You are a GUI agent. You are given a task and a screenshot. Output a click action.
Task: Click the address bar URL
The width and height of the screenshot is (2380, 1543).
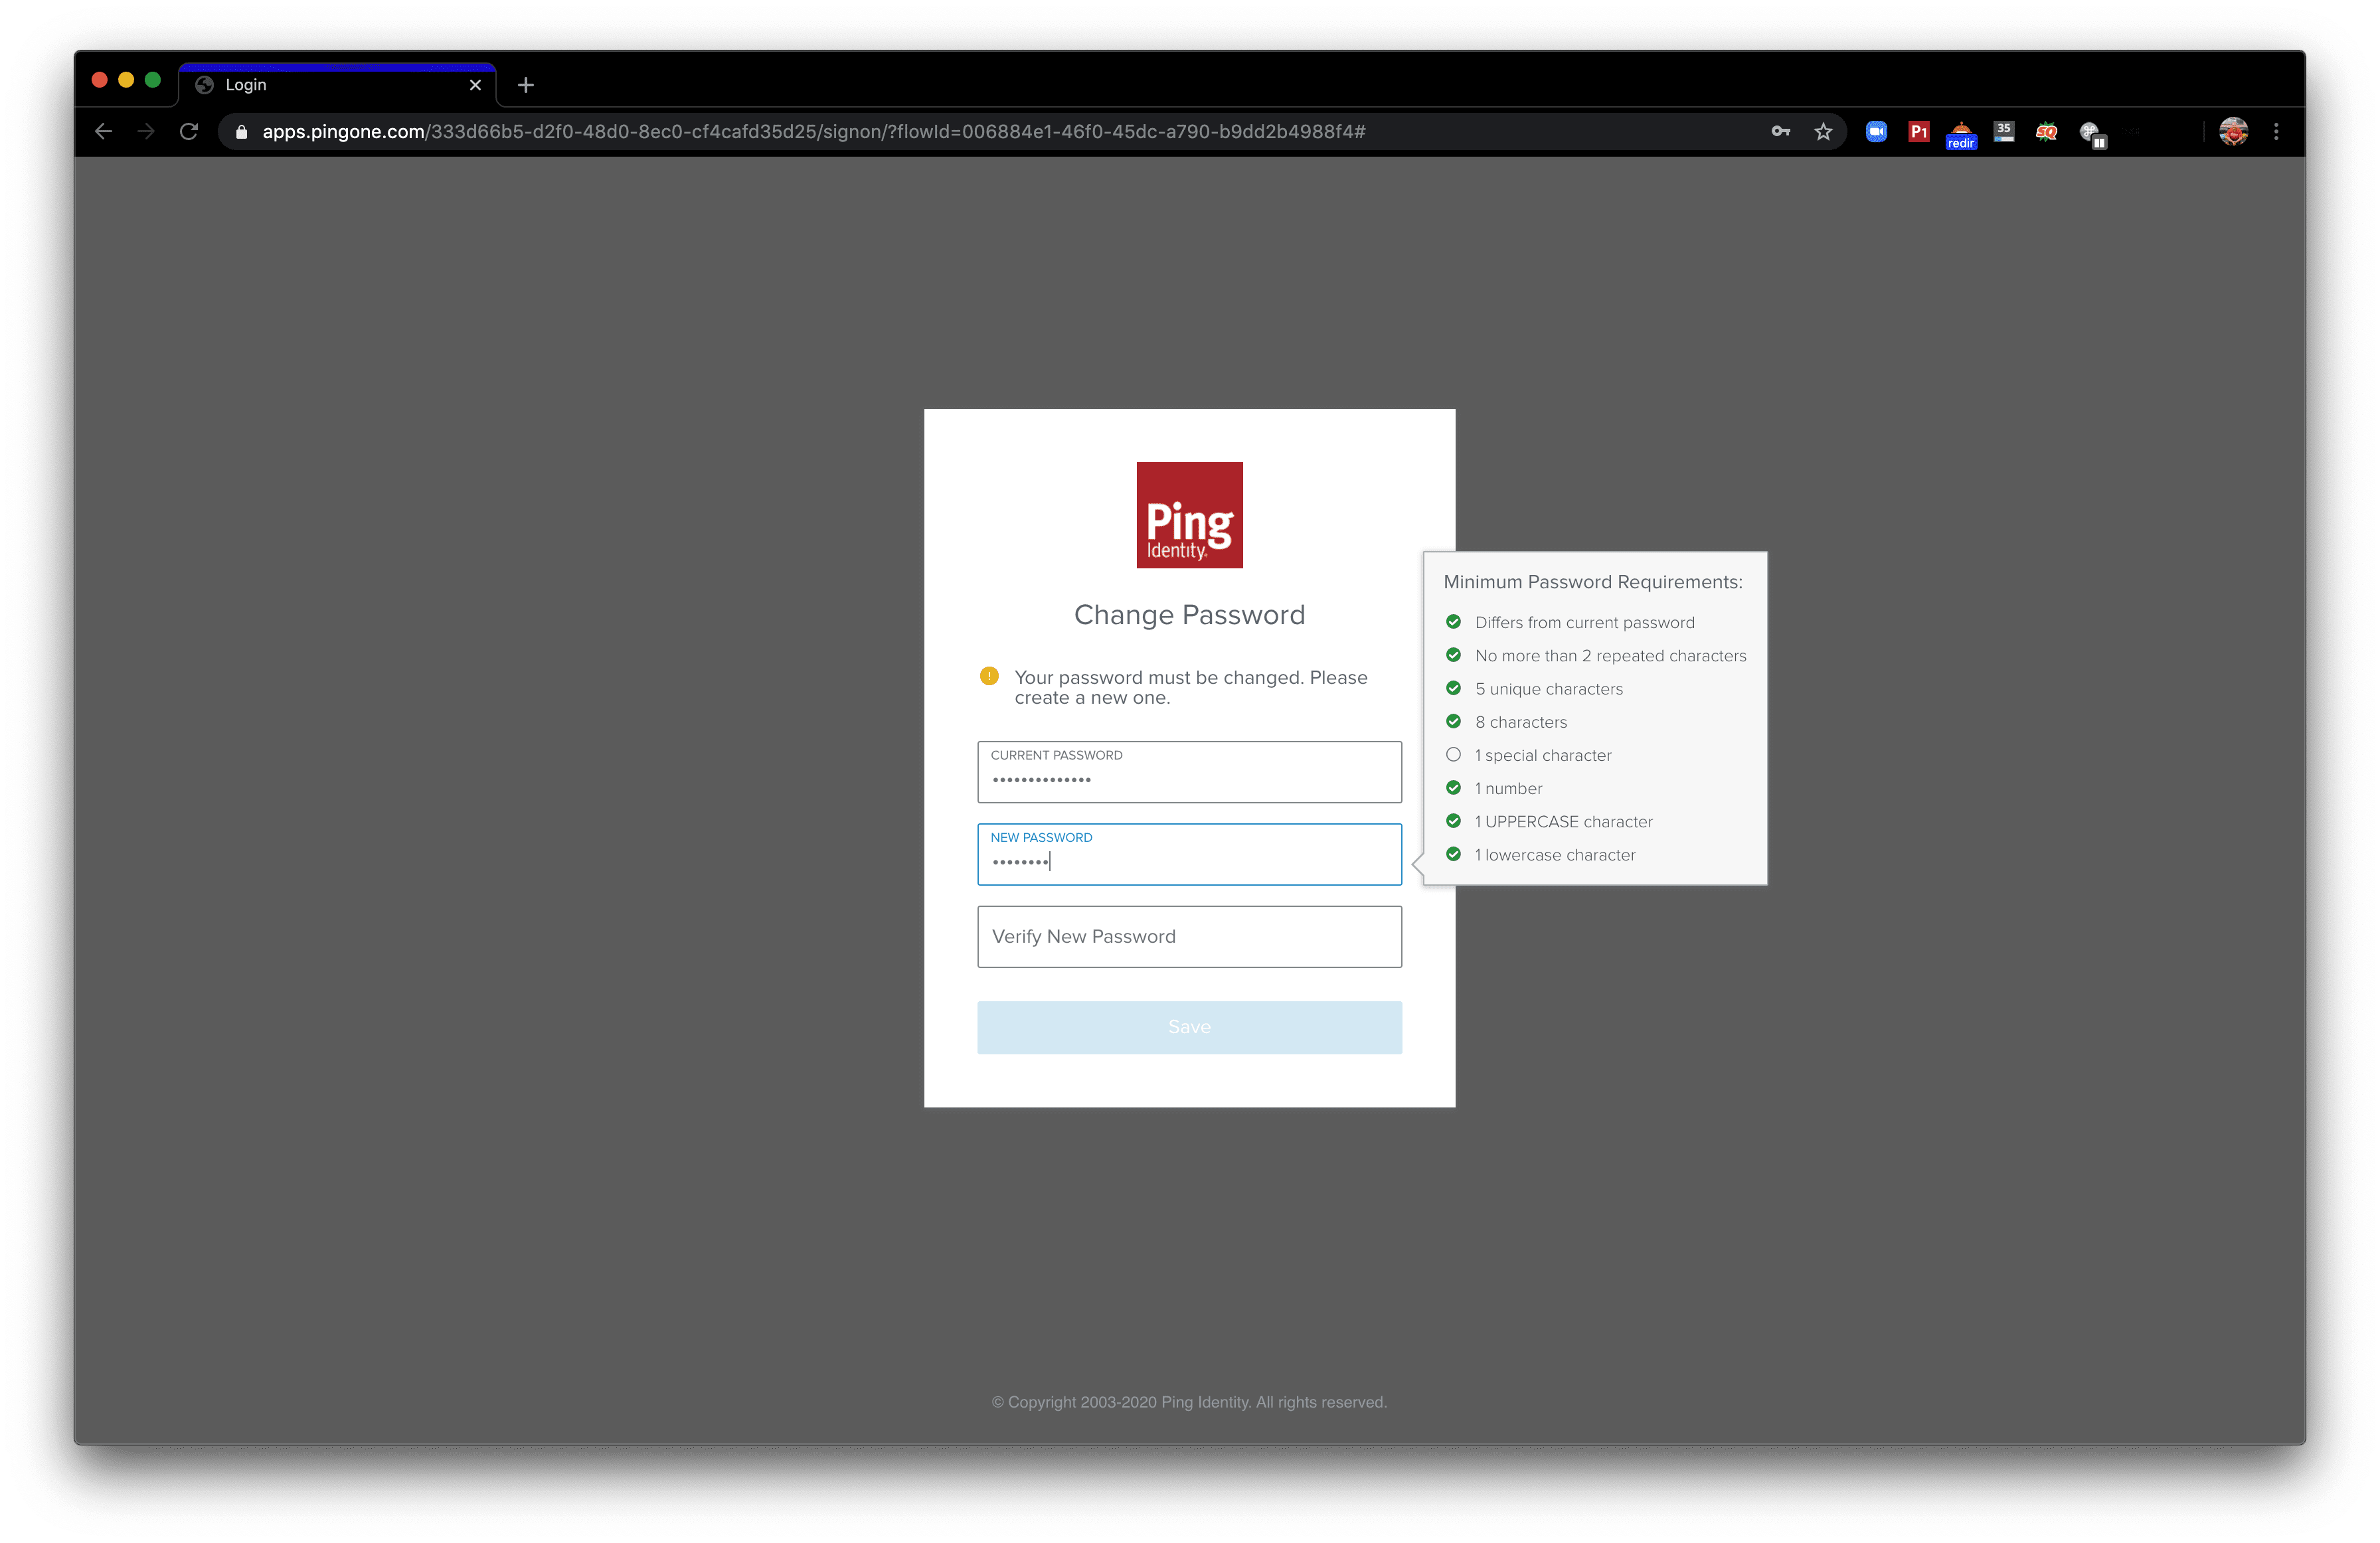[x=813, y=131]
